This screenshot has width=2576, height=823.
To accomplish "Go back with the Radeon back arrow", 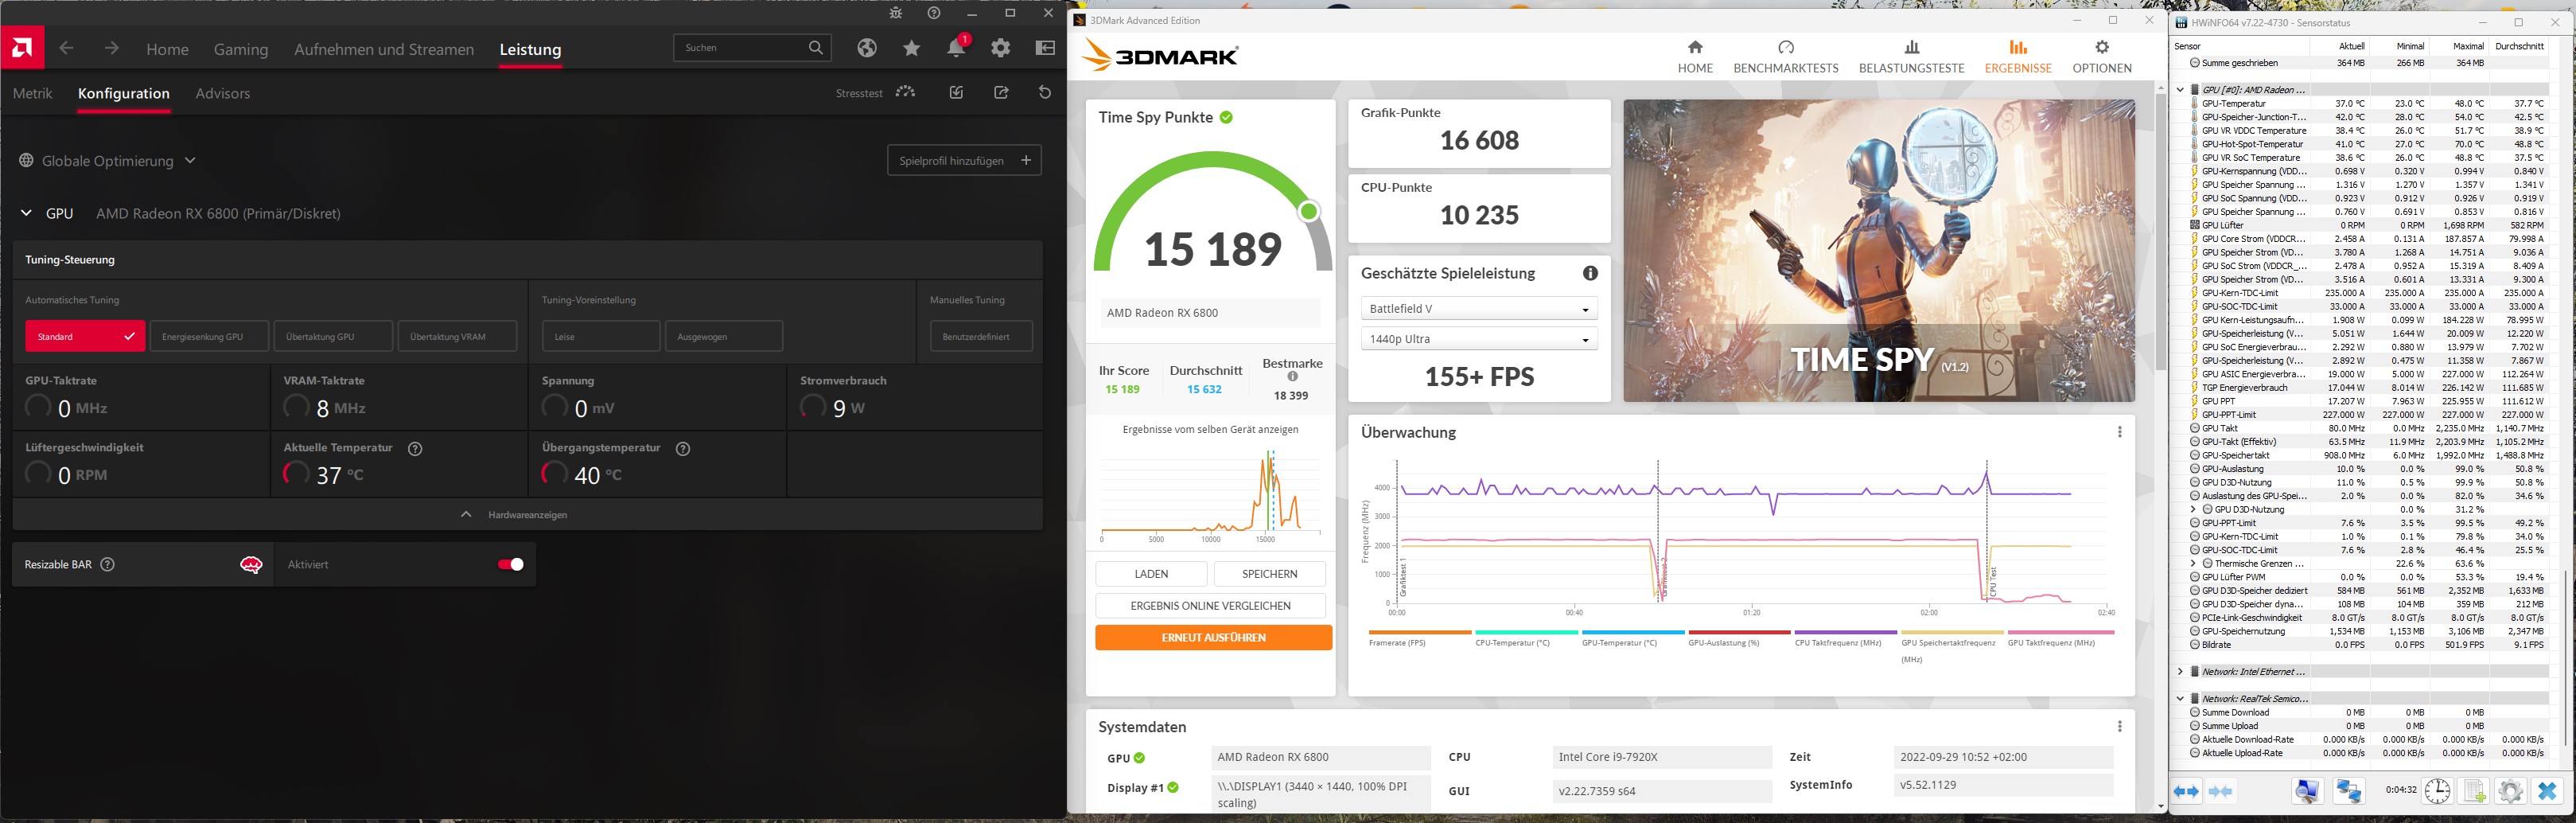I will pos(66,48).
